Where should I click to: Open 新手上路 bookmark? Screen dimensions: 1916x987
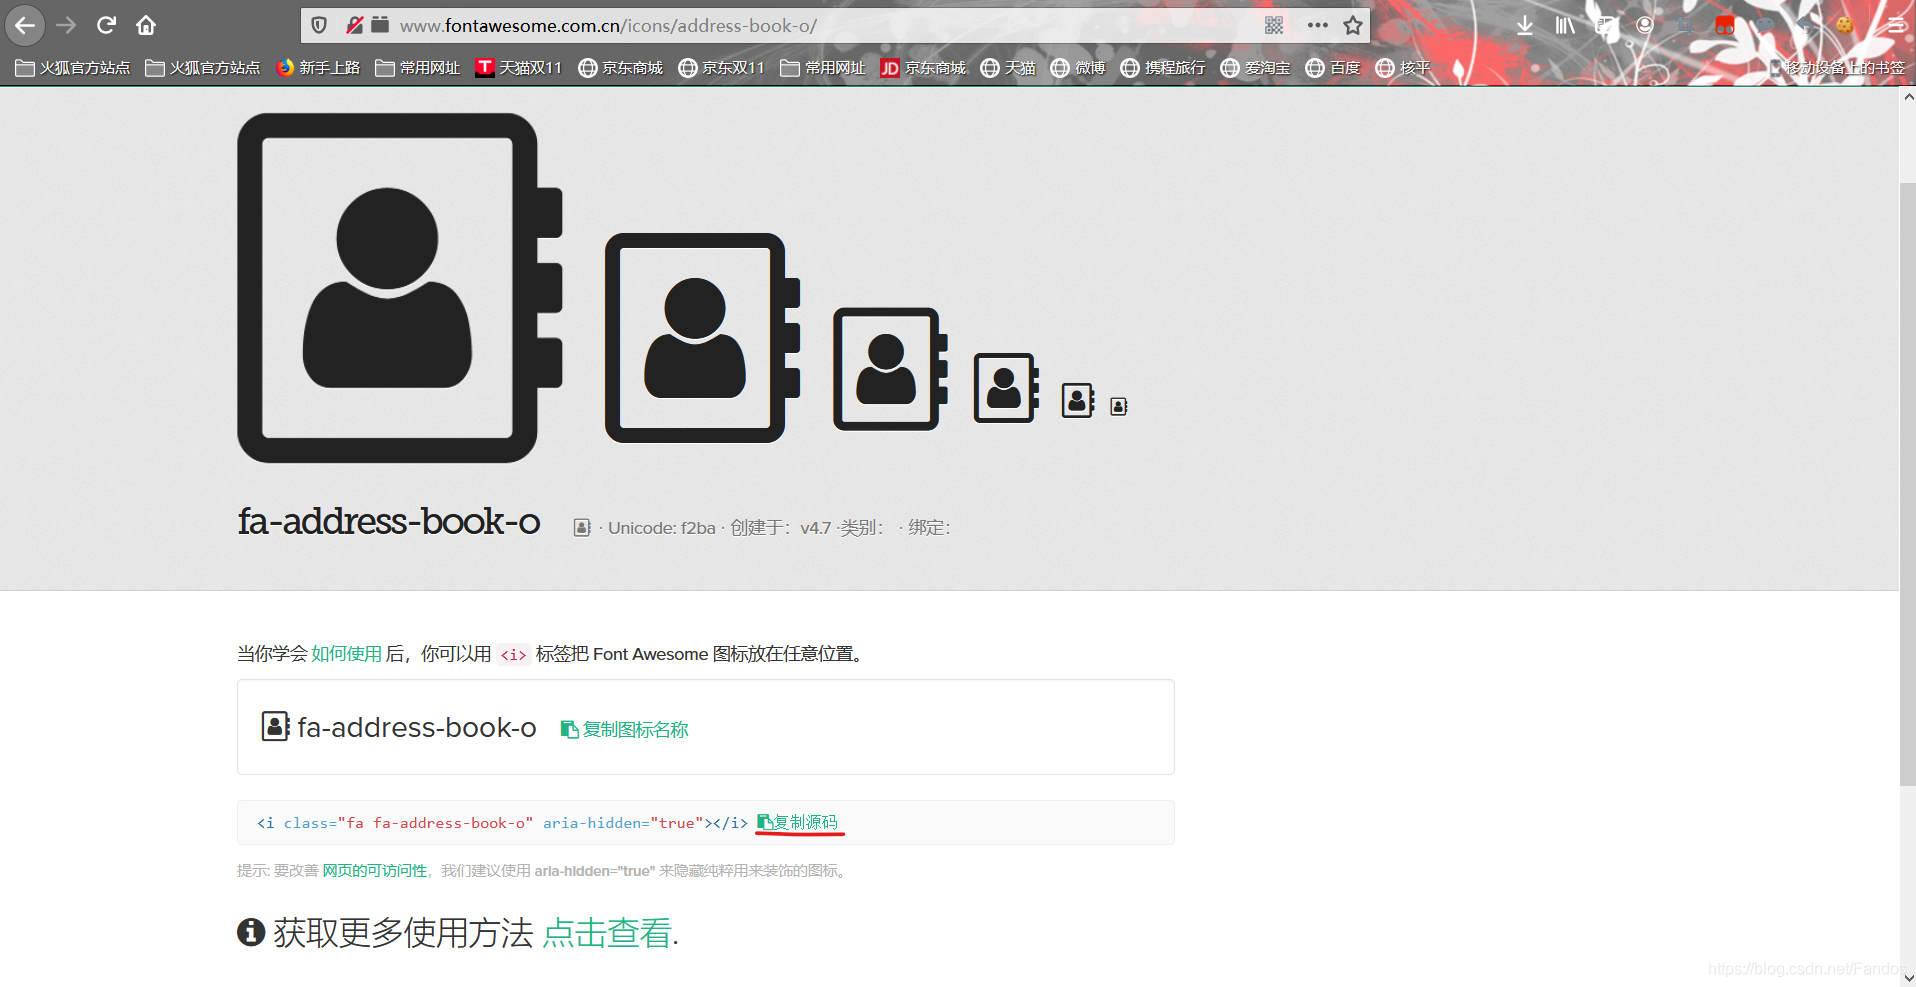318,68
